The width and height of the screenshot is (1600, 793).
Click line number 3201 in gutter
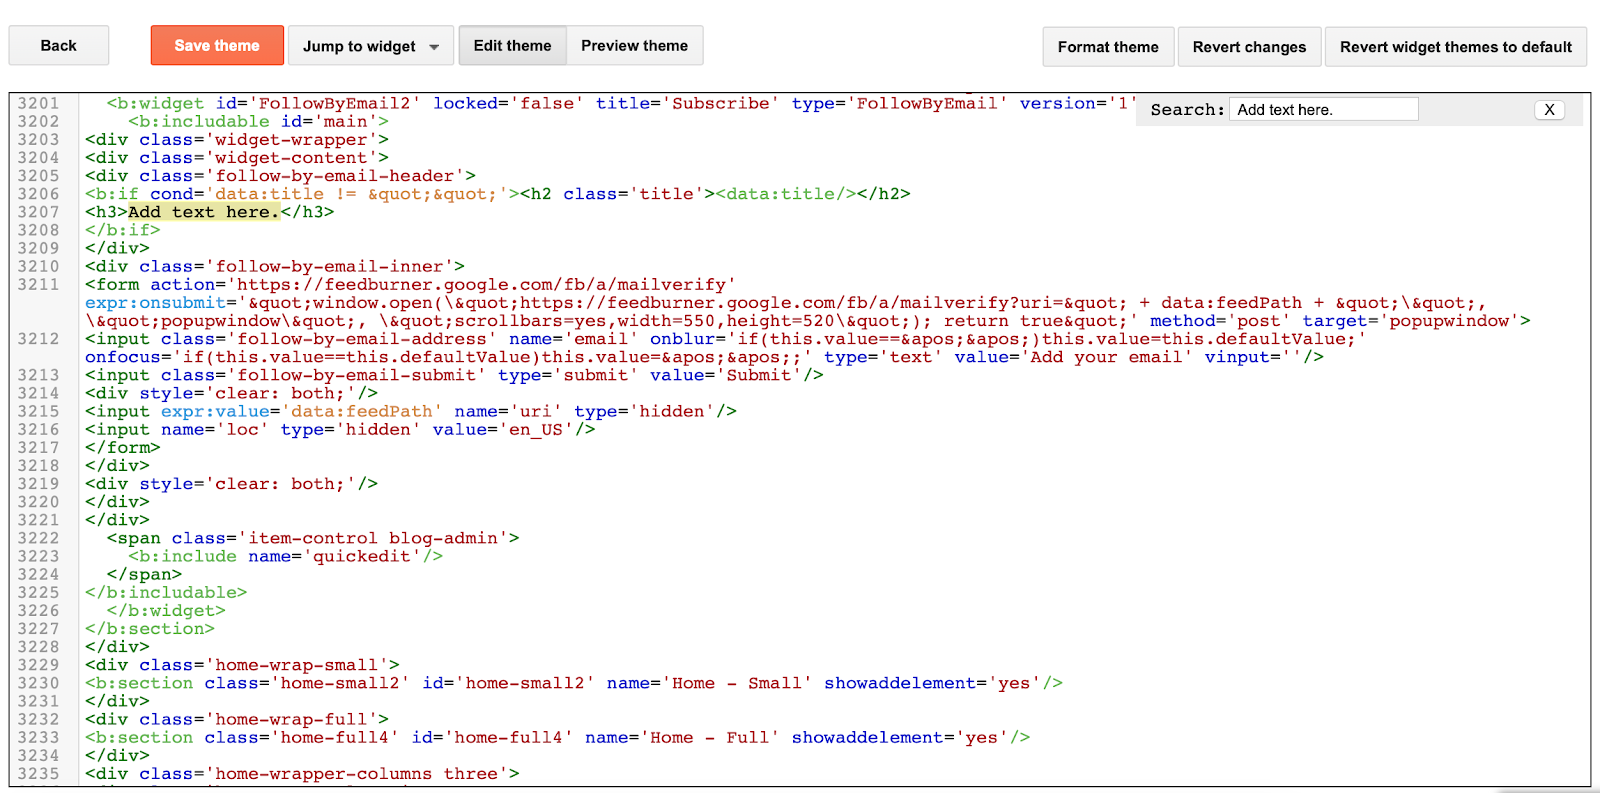coord(38,103)
